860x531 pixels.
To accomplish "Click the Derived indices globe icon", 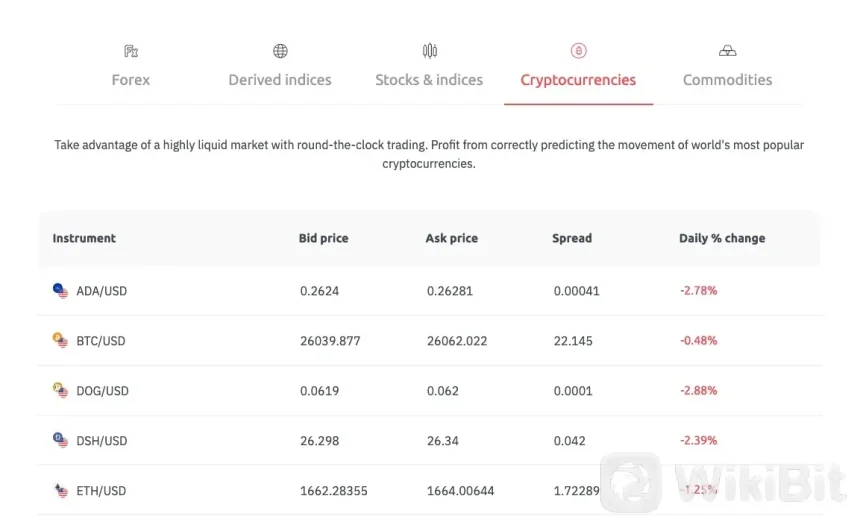I will pyautogui.click(x=280, y=51).
